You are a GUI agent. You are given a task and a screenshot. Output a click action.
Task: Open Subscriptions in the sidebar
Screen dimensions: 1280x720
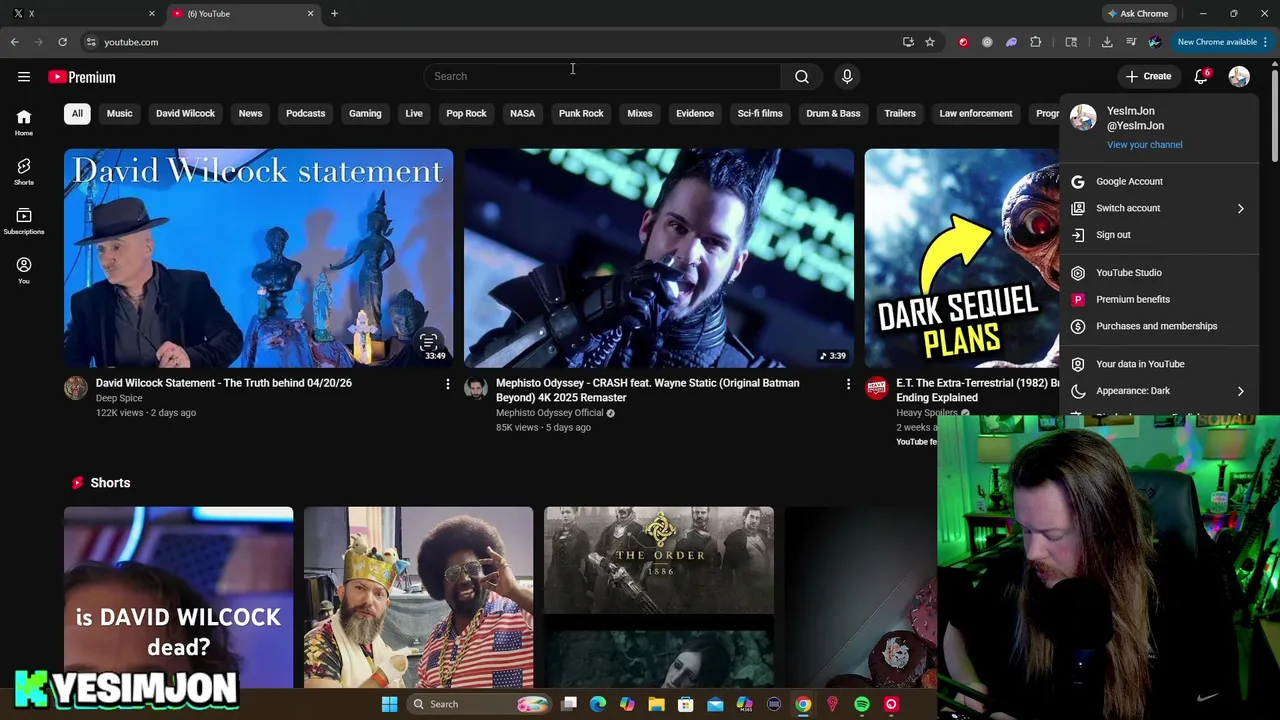click(24, 221)
